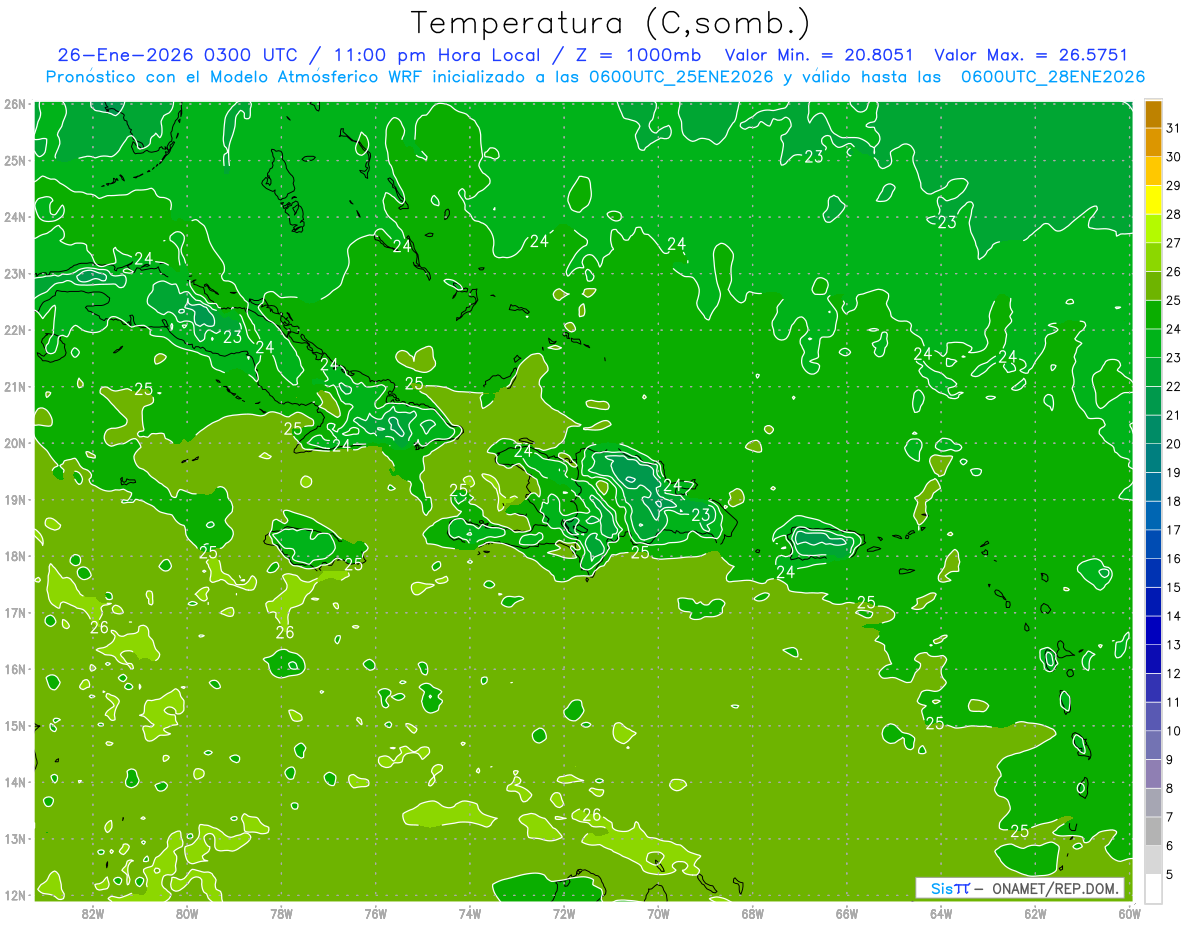Click the 78W longitude axis label
This screenshot has height=927, width=1200.
tap(281, 912)
